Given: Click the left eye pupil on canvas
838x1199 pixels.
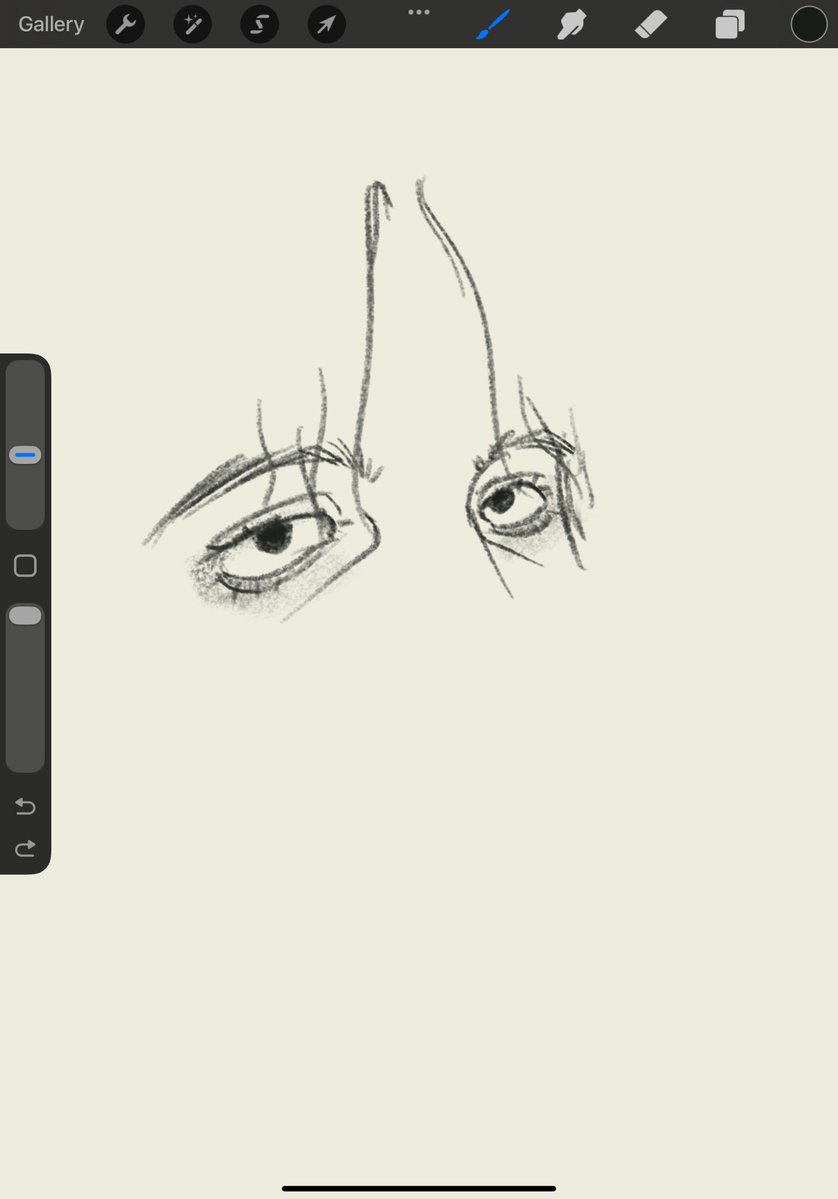Looking at the screenshot, I should [272, 535].
